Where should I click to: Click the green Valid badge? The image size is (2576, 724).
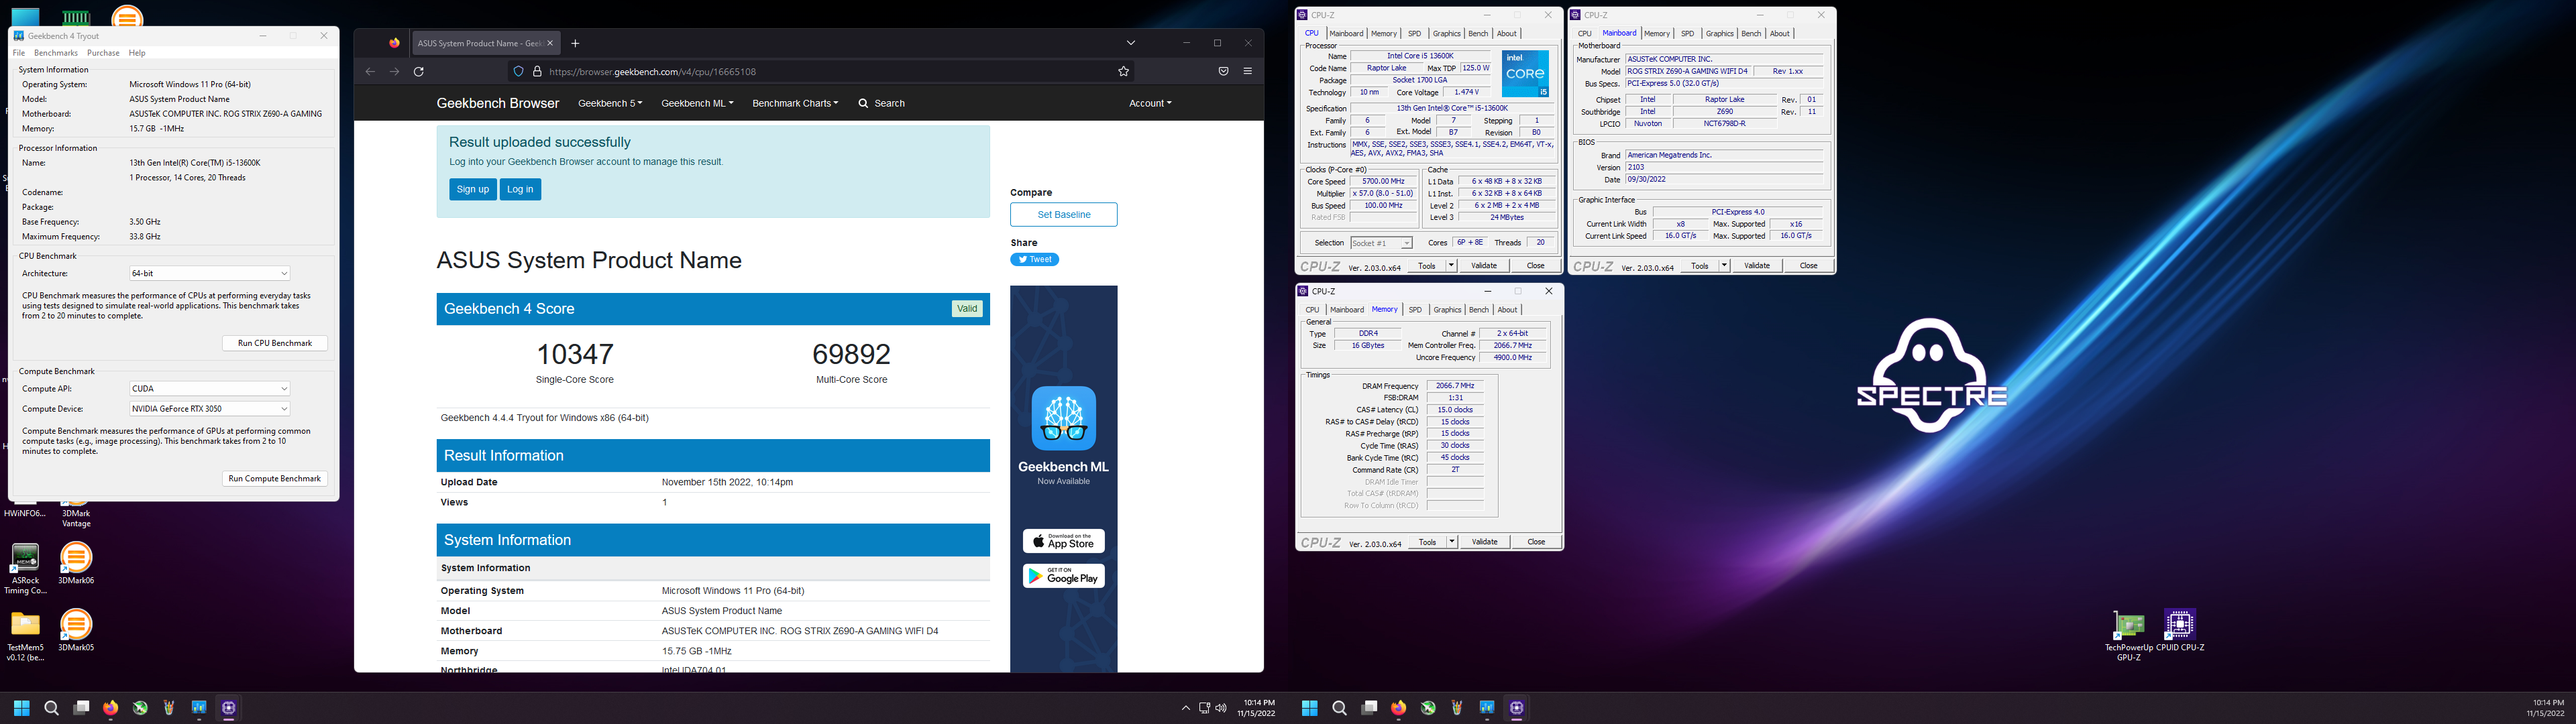click(x=967, y=309)
